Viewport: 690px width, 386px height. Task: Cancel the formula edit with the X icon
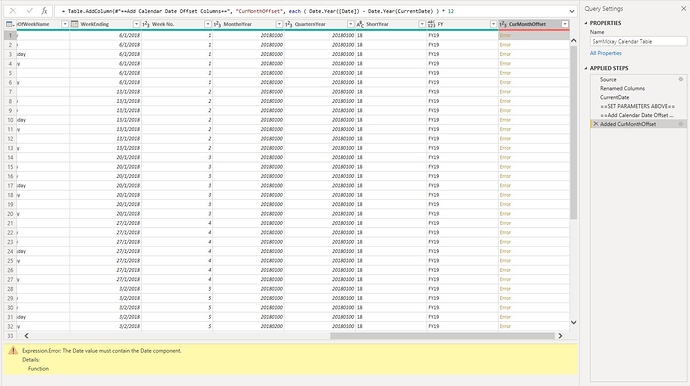(x=13, y=11)
